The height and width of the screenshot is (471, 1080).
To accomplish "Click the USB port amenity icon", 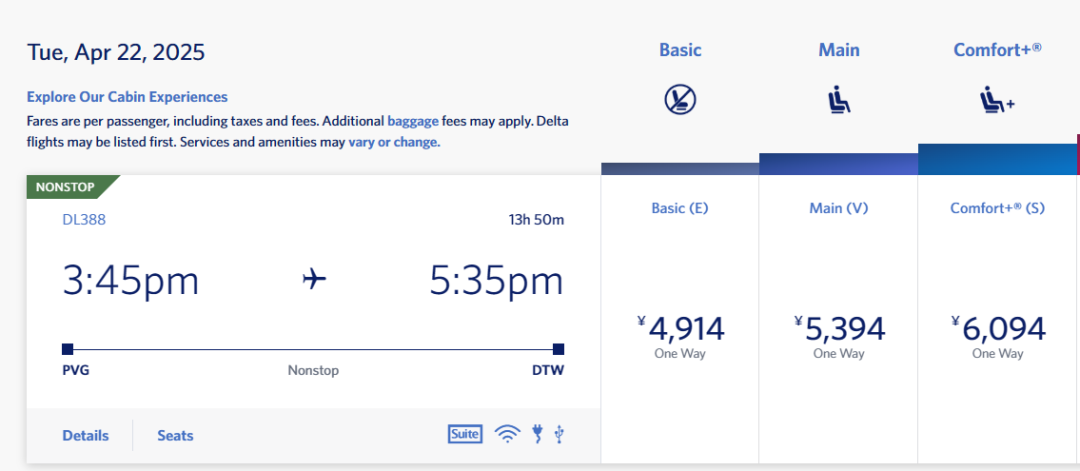I will click(559, 435).
